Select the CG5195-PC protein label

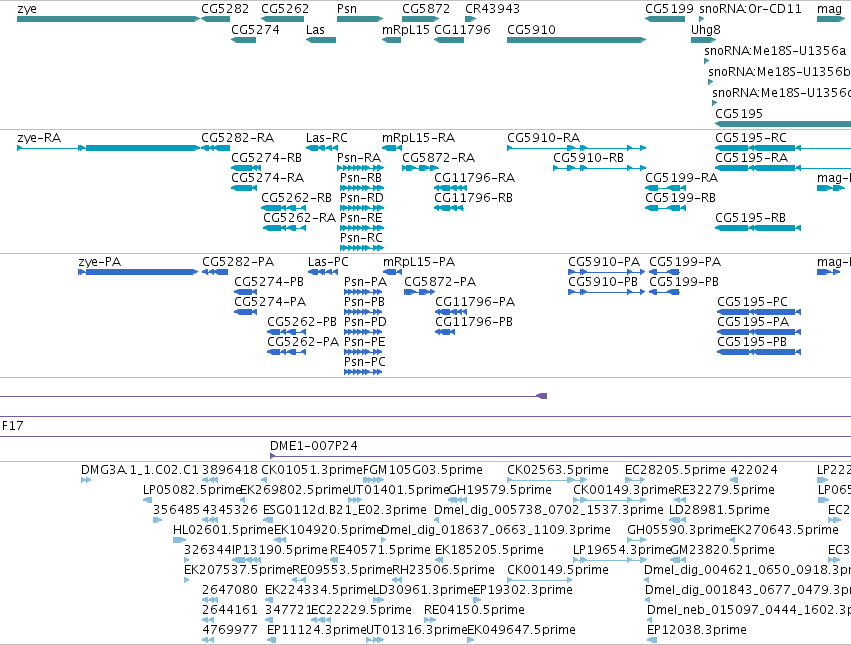coord(752,302)
